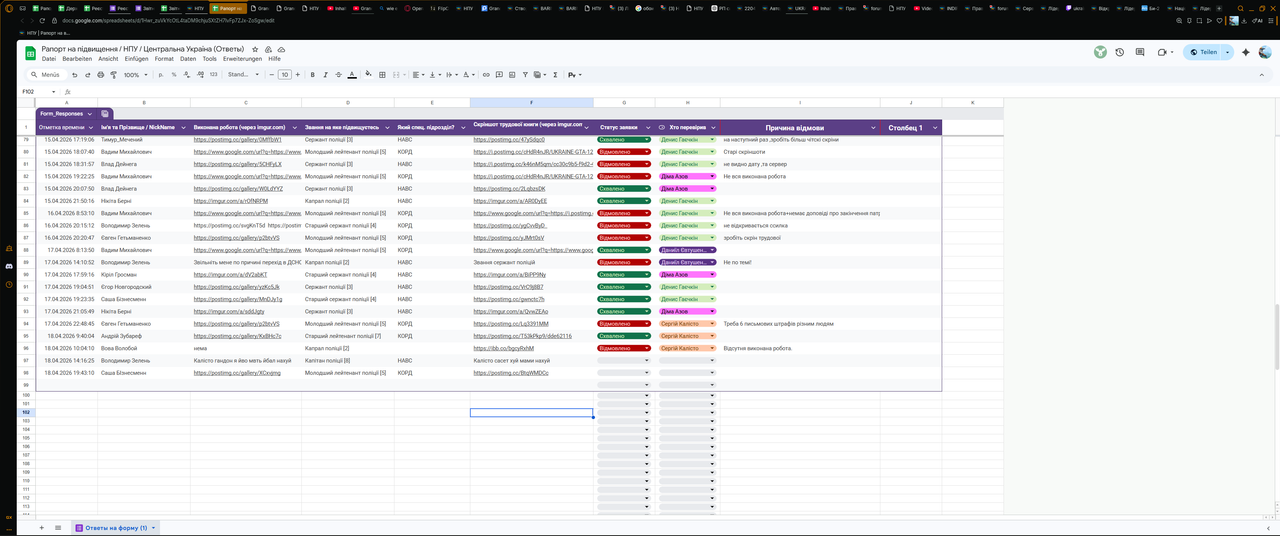Apply bold formatting with B icon

(x=312, y=75)
